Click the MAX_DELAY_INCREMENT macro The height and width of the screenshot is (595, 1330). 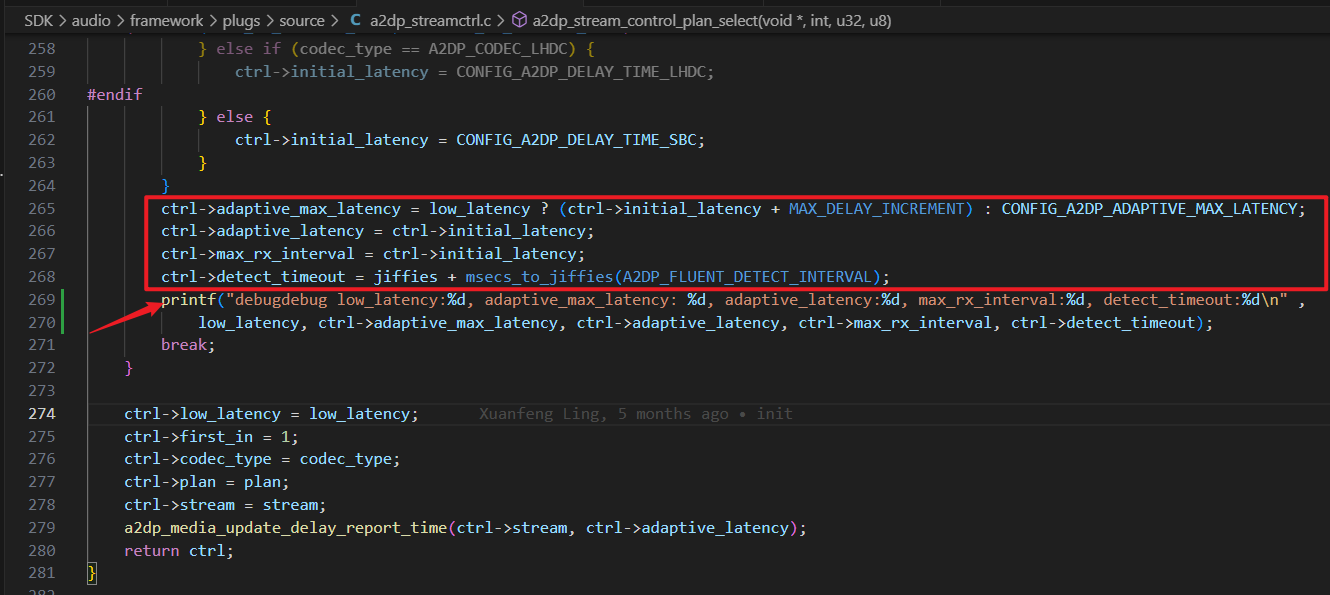pos(880,208)
